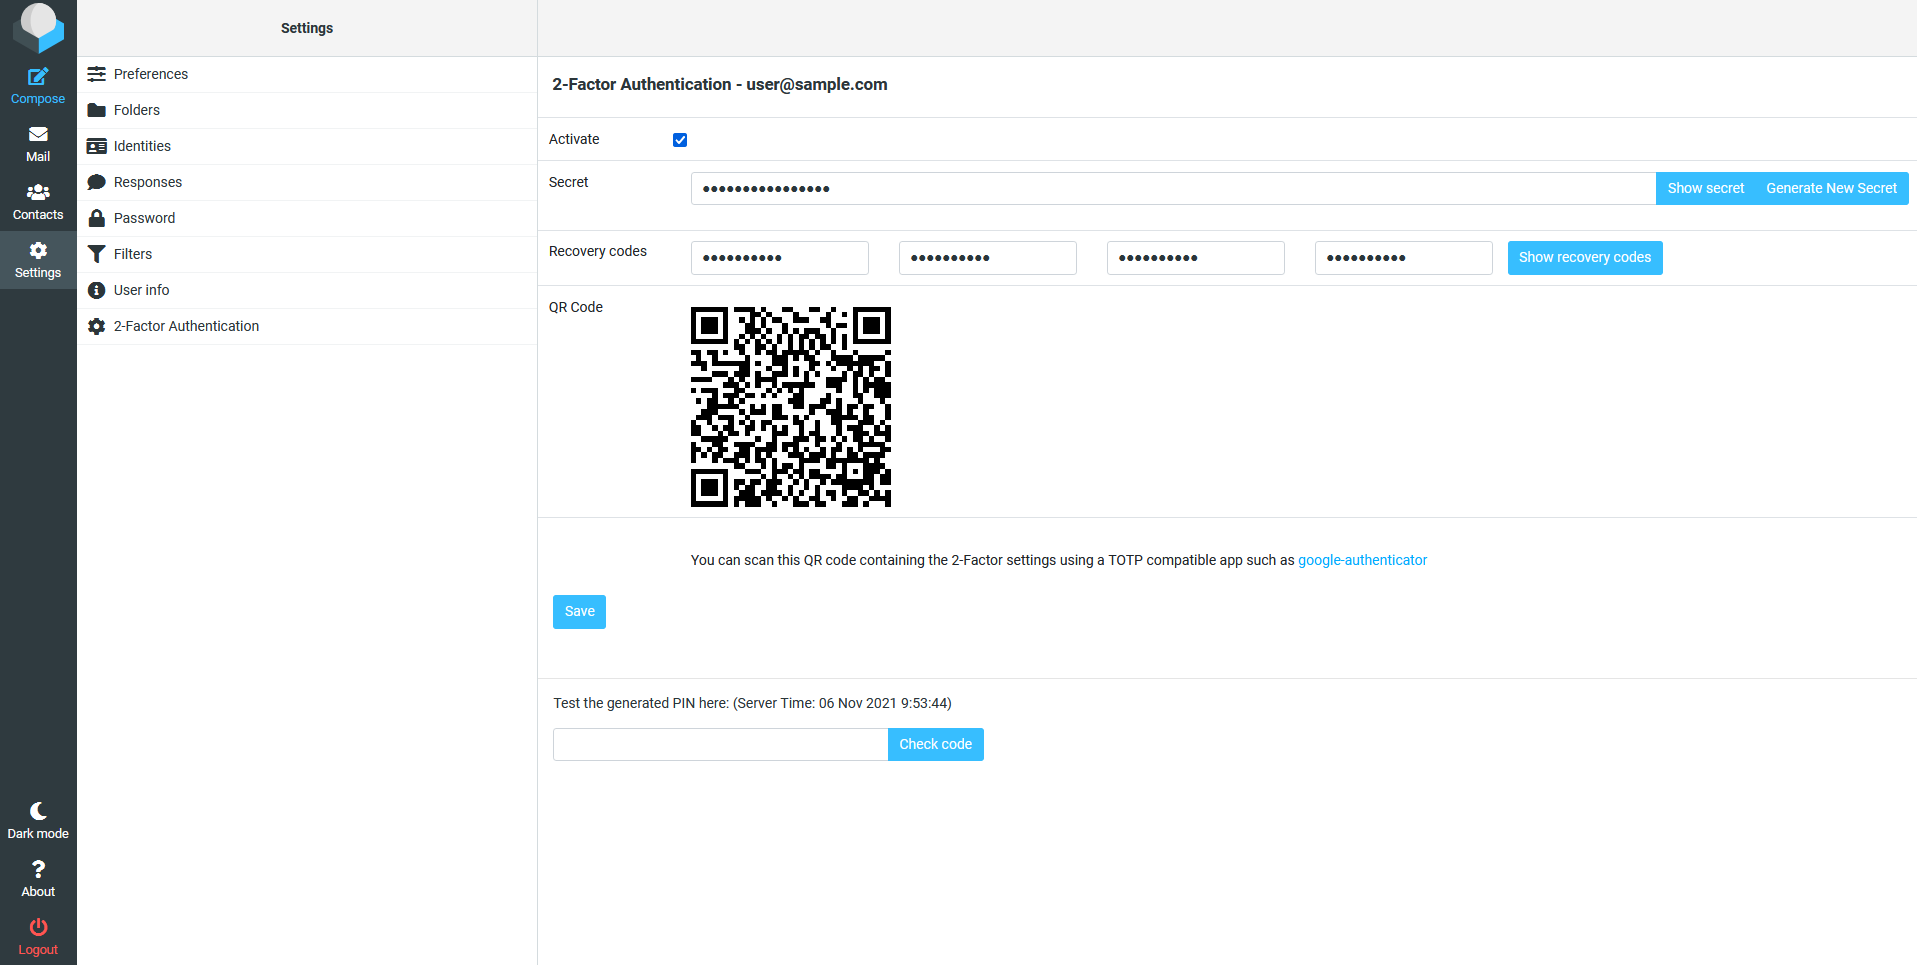Select the Settings gear icon in sidebar
This screenshot has width=1917, height=965.
(38, 250)
